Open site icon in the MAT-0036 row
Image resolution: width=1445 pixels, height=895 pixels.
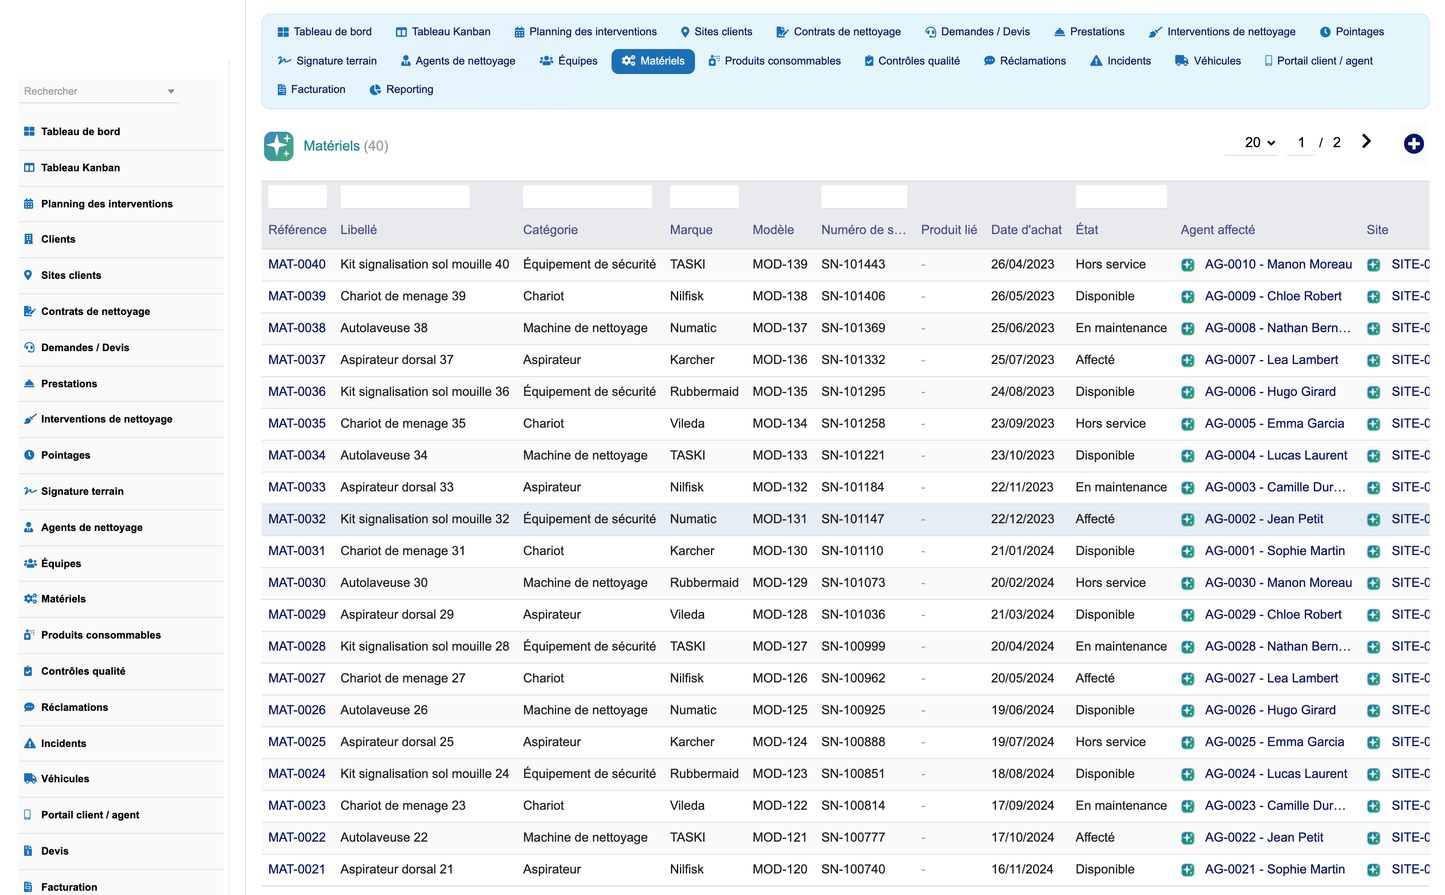point(1373,392)
